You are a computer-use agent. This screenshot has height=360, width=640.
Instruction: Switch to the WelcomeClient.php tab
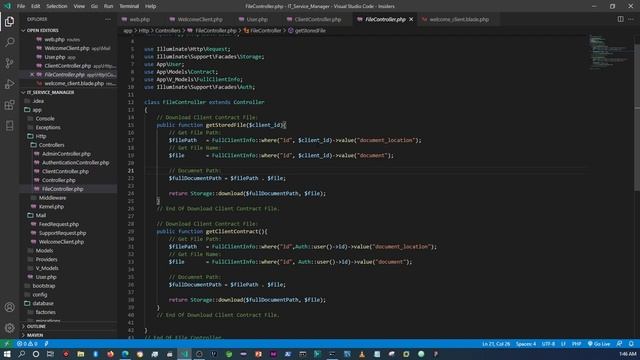(200, 19)
